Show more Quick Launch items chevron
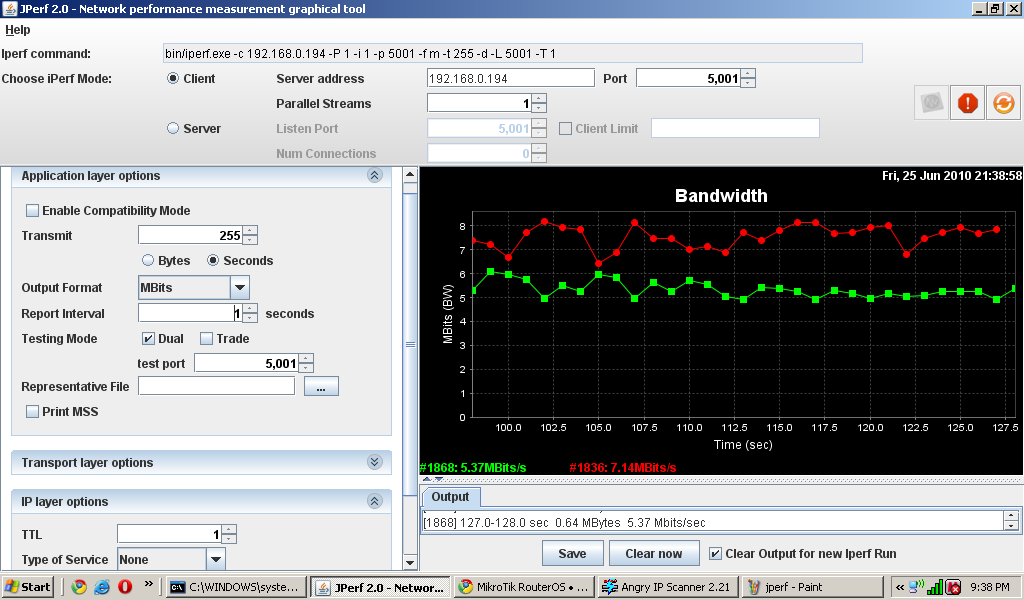 (x=149, y=584)
